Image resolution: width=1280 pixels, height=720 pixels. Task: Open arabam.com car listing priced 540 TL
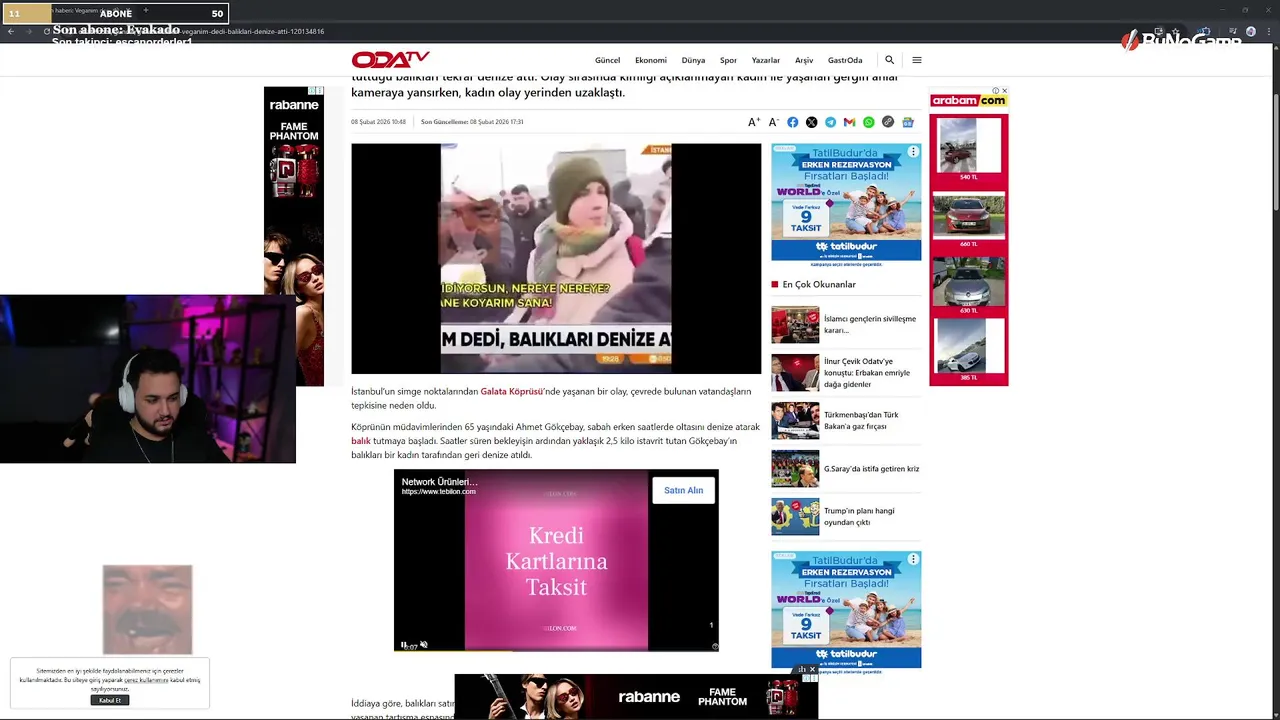(x=968, y=150)
